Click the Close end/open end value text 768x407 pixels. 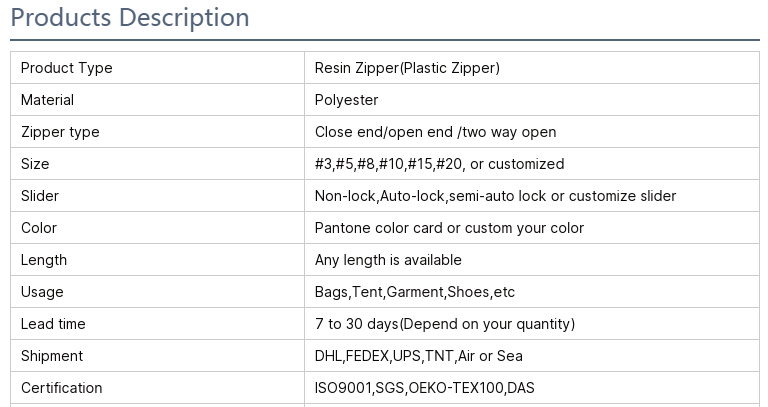pyautogui.click(x=435, y=132)
